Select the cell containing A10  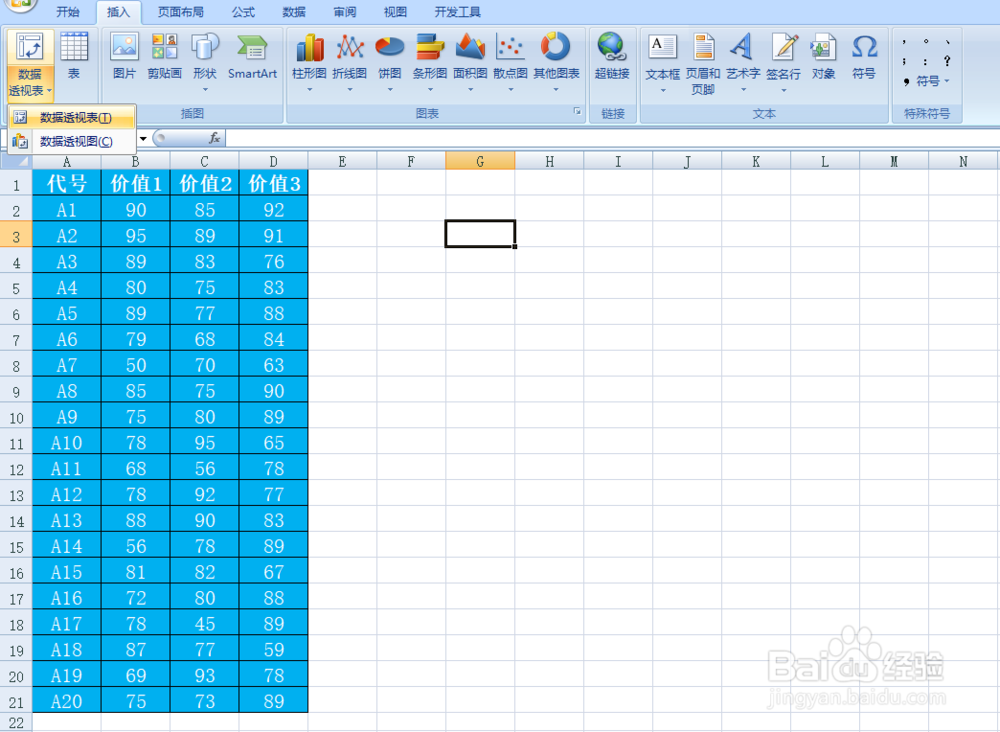[x=66, y=443]
